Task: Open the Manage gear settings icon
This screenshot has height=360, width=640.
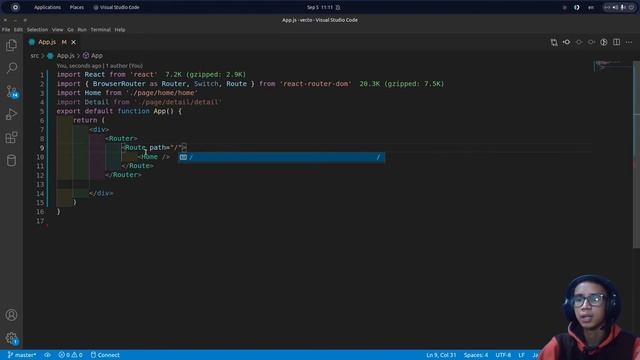Action: pyautogui.click(x=11, y=338)
